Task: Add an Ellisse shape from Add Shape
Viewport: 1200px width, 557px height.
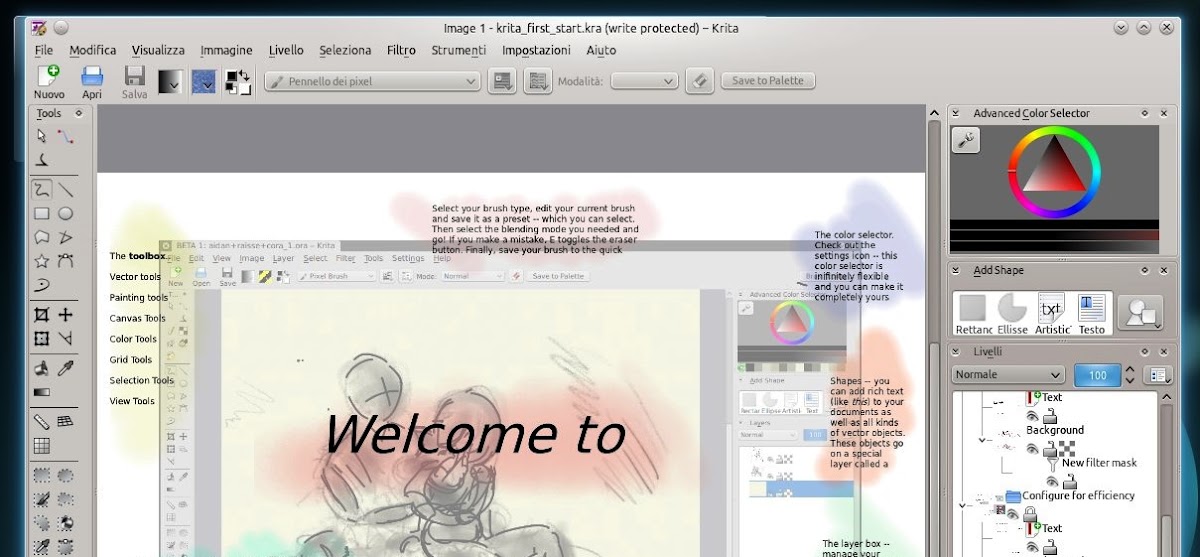Action: coord(1013,314)
